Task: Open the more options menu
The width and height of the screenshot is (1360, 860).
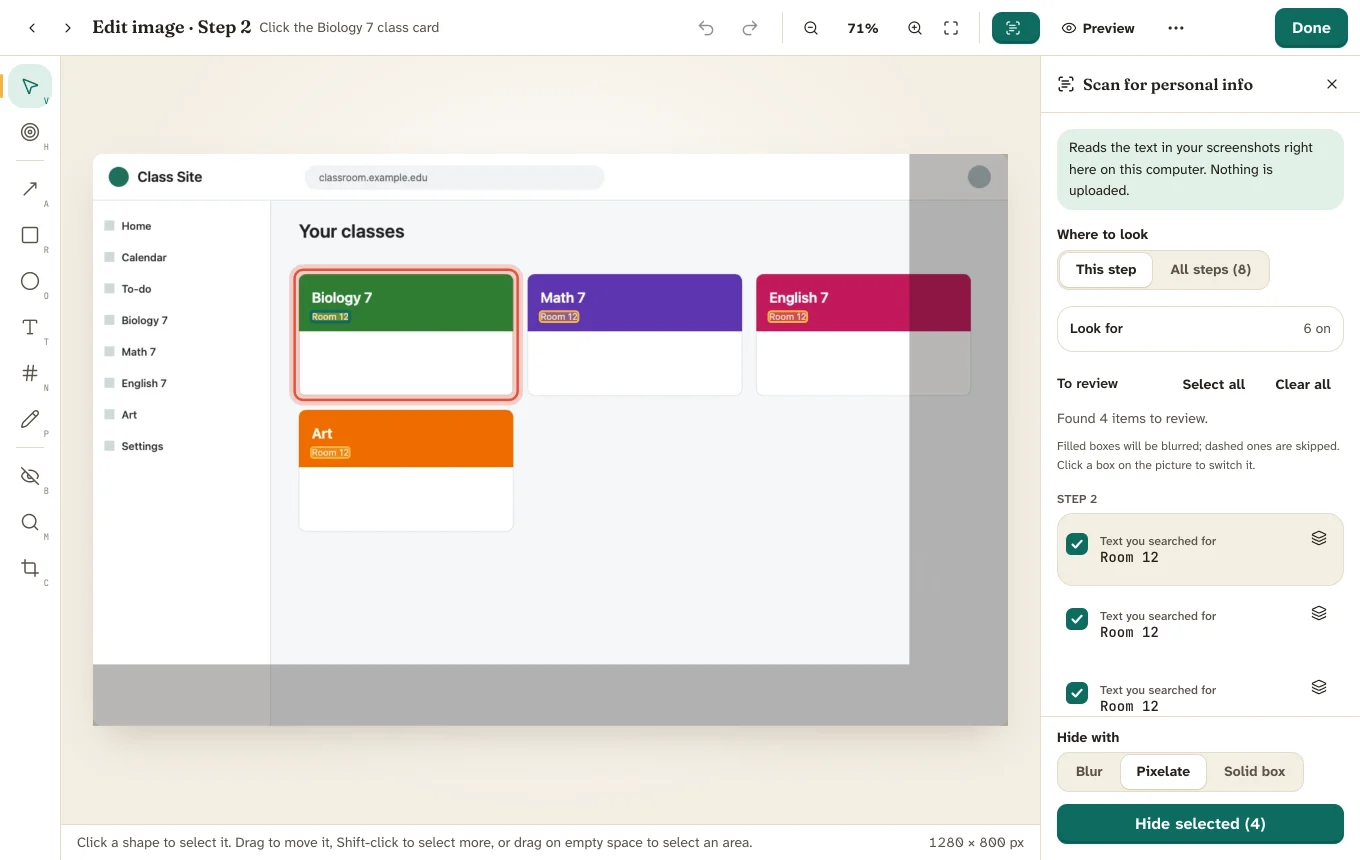Action: [x=1176, y=28]
